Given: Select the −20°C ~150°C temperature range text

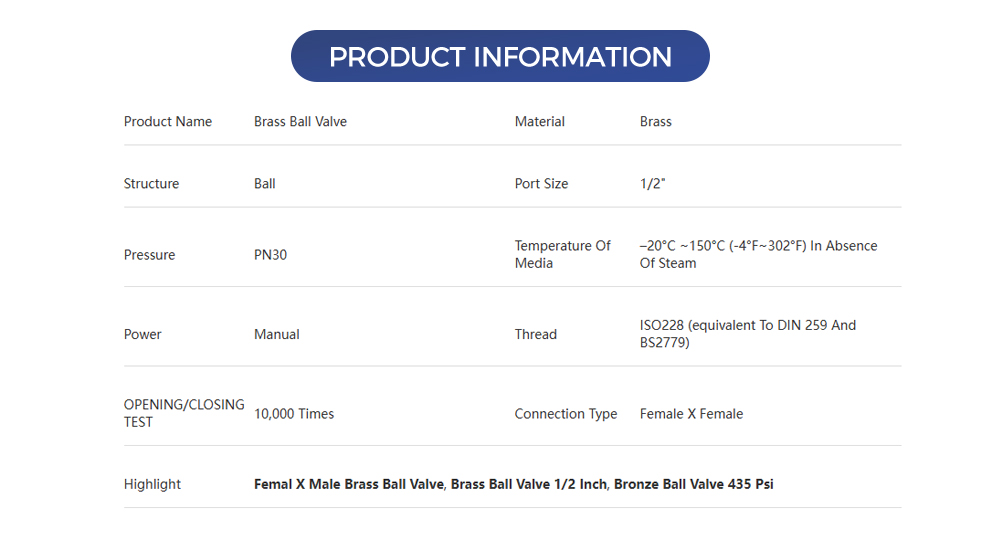Looking at the screenshot, I should pos(758,254).
